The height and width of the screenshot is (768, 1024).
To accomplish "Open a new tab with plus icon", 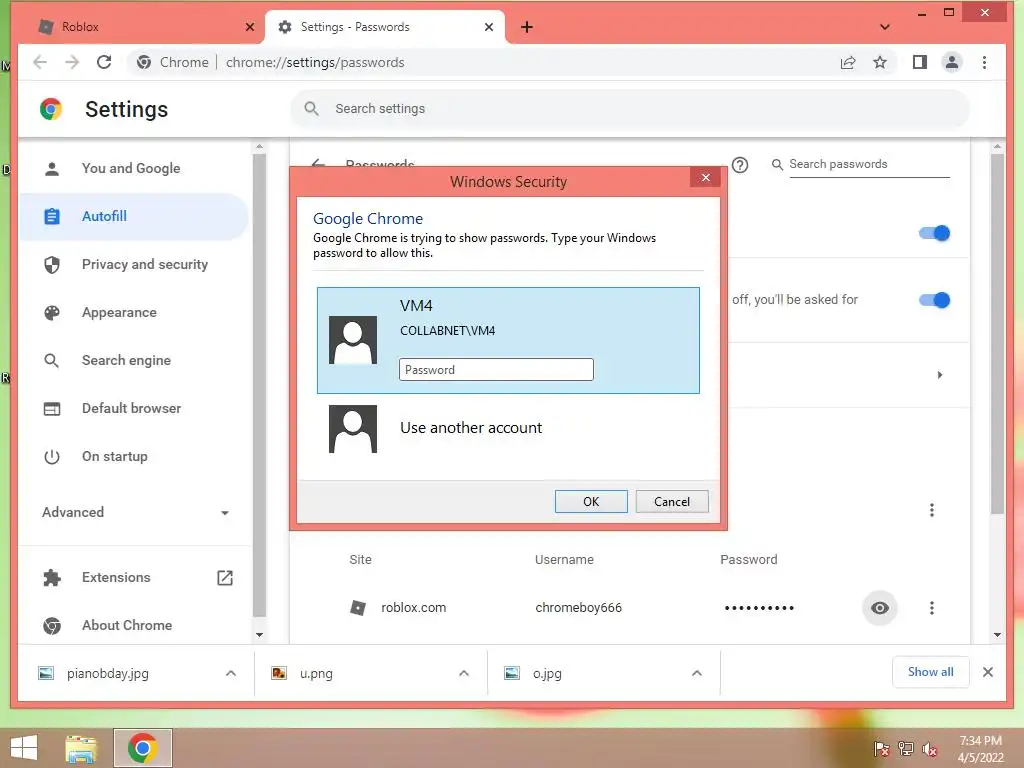I will pyautogui.click(x=526, y=27).
